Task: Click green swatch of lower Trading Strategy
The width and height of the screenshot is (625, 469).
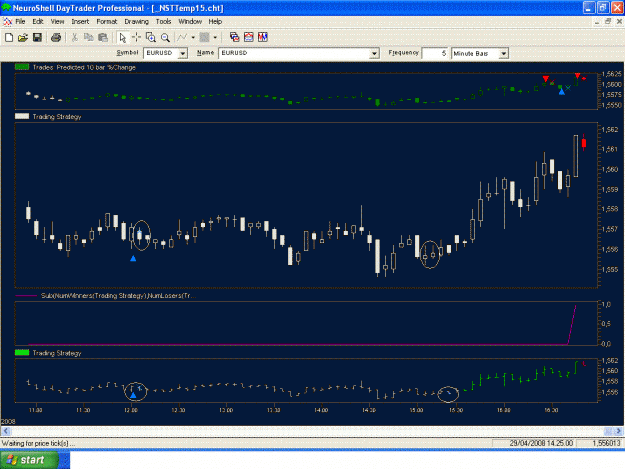Action: pyautogui.click(x=22, y=353)
